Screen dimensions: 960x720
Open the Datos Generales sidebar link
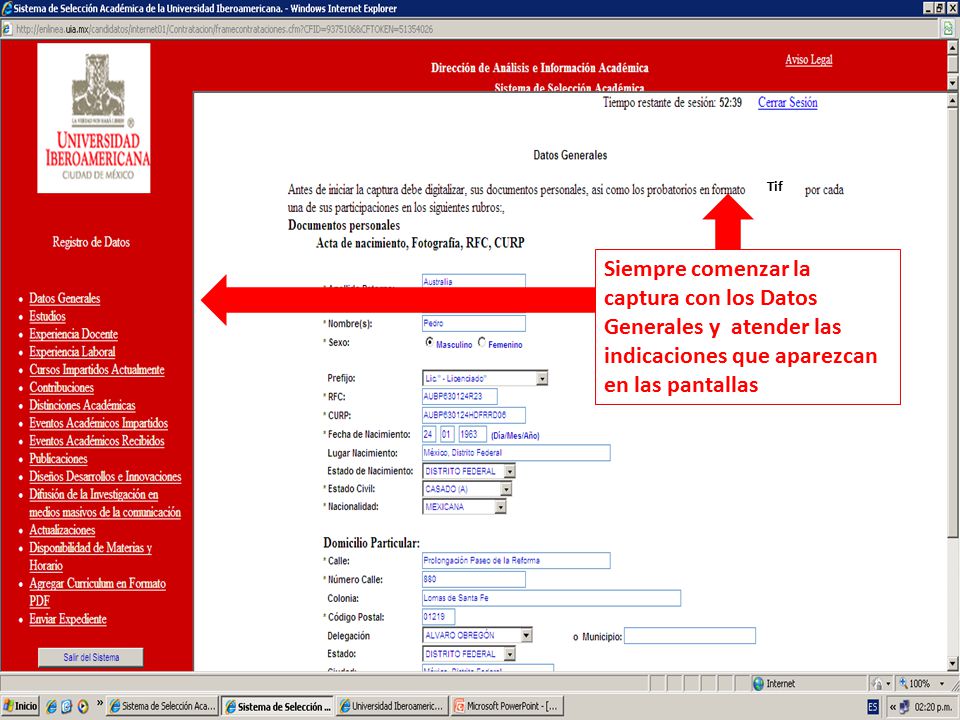tap(64, 298)
